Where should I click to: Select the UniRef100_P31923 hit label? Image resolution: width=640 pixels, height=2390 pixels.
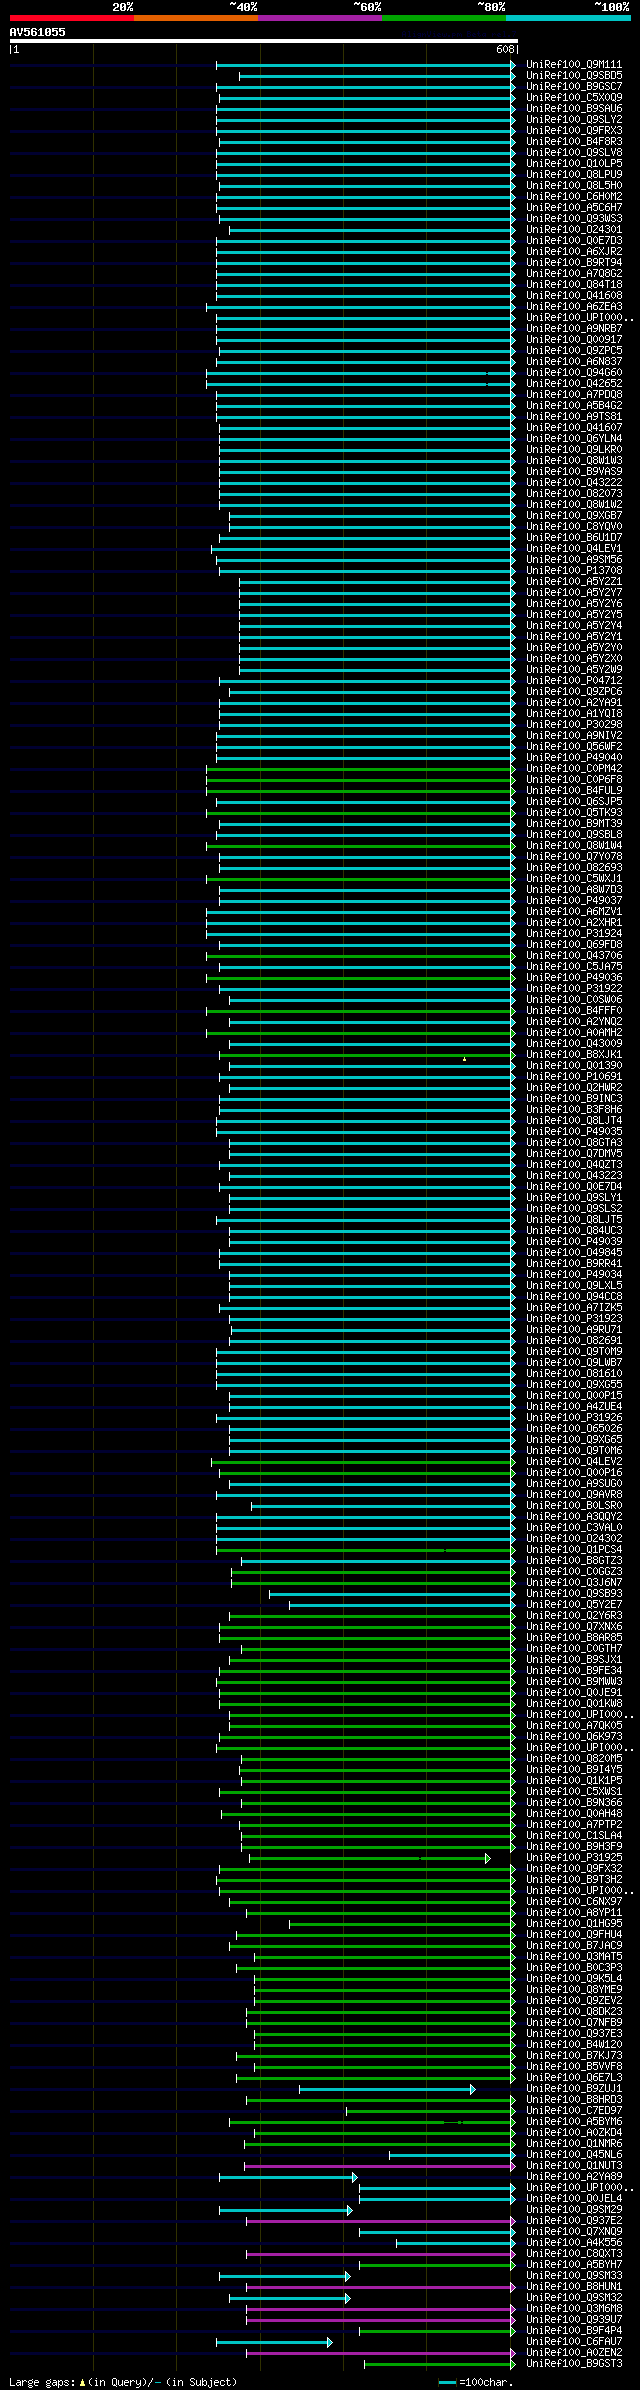tap(574, 1318)
